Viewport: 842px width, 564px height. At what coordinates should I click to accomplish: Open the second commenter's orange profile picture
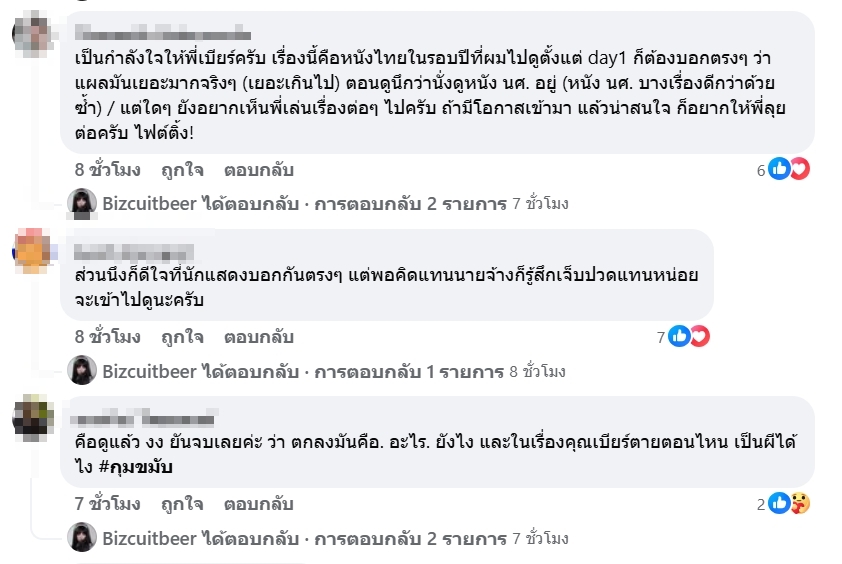(32, 251)
